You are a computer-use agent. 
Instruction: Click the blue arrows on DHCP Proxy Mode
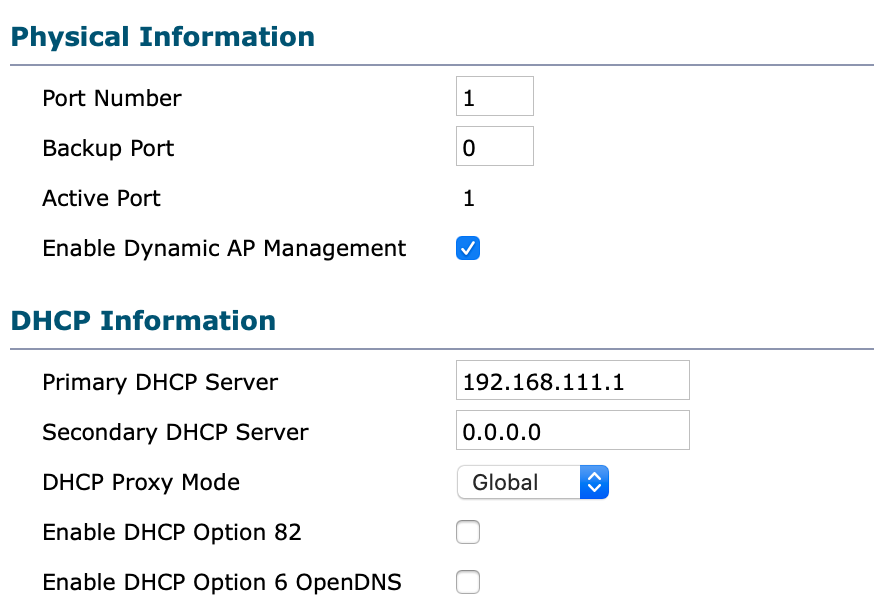pos(594,482)
